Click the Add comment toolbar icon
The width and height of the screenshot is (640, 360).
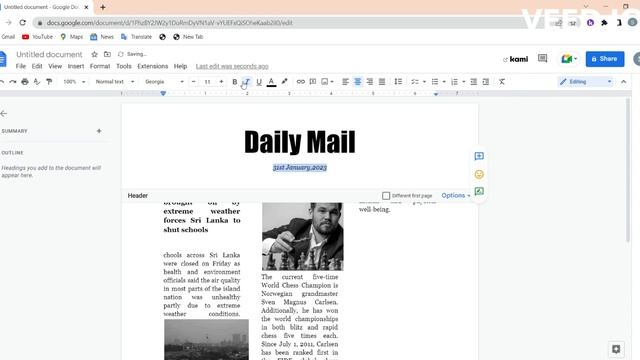[x=313, y=82]
